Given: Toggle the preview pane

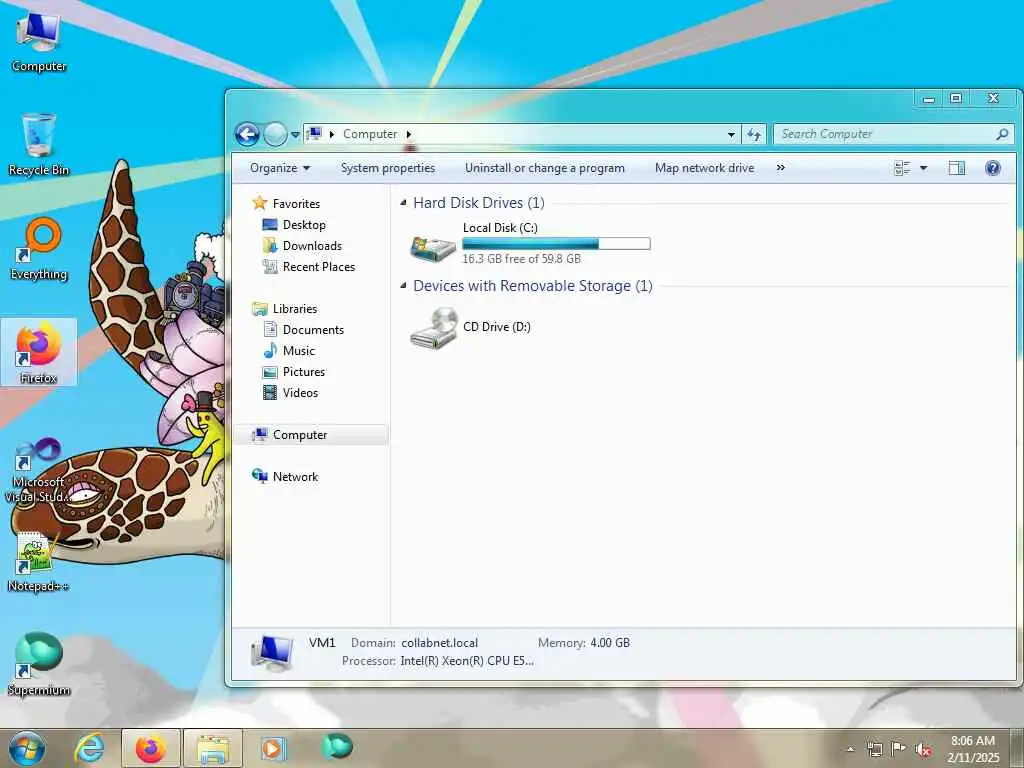Looking at the screenshot, I should (957, 168).
